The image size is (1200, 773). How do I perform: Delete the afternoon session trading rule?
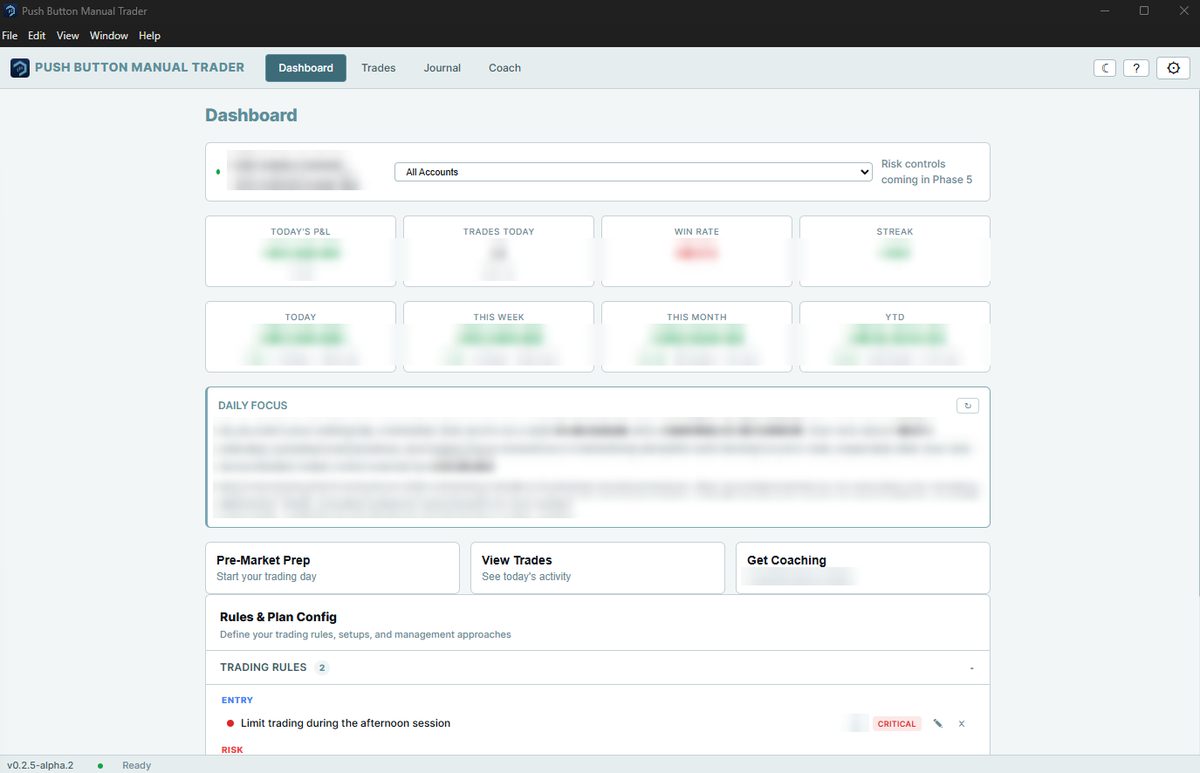(x=962, y=724)
